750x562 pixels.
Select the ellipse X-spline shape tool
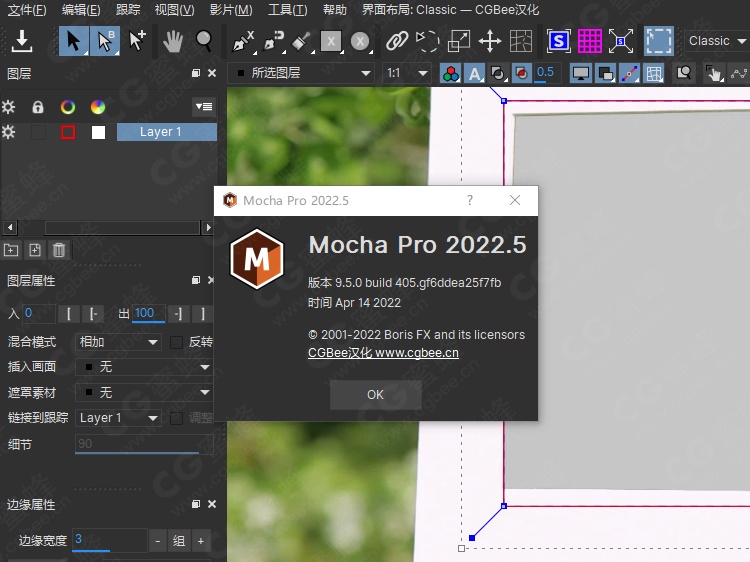360,42
